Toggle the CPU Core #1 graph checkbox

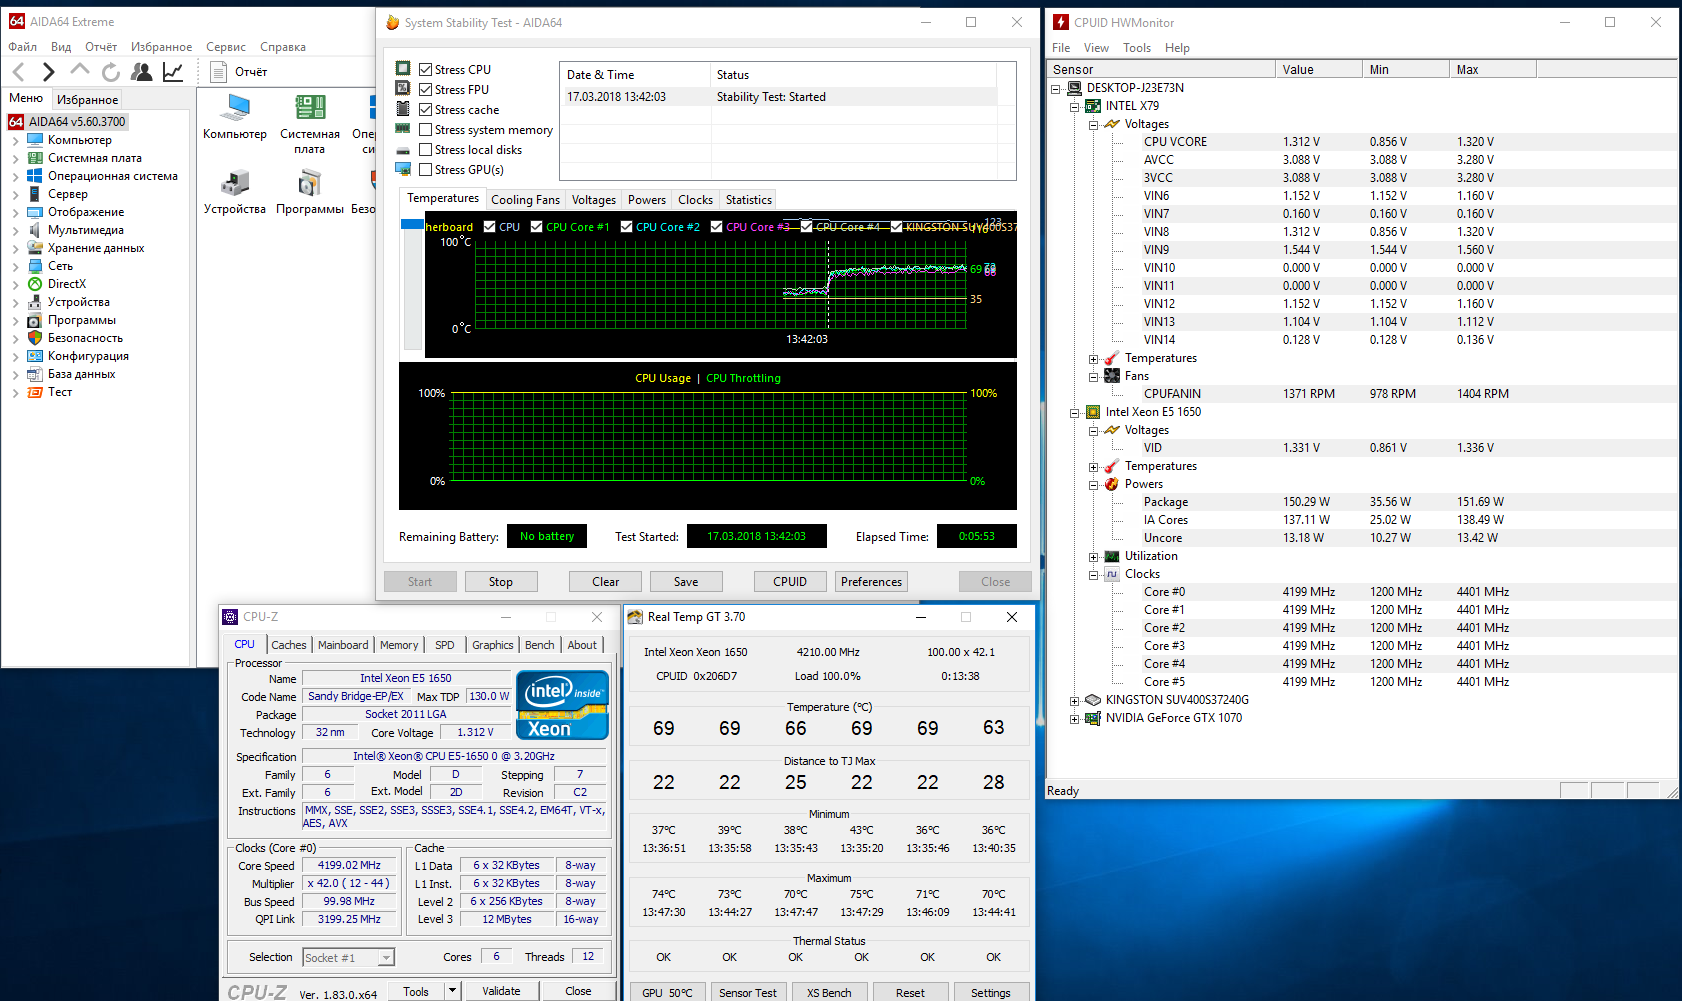pyautogui.click(x=537, y=227)
